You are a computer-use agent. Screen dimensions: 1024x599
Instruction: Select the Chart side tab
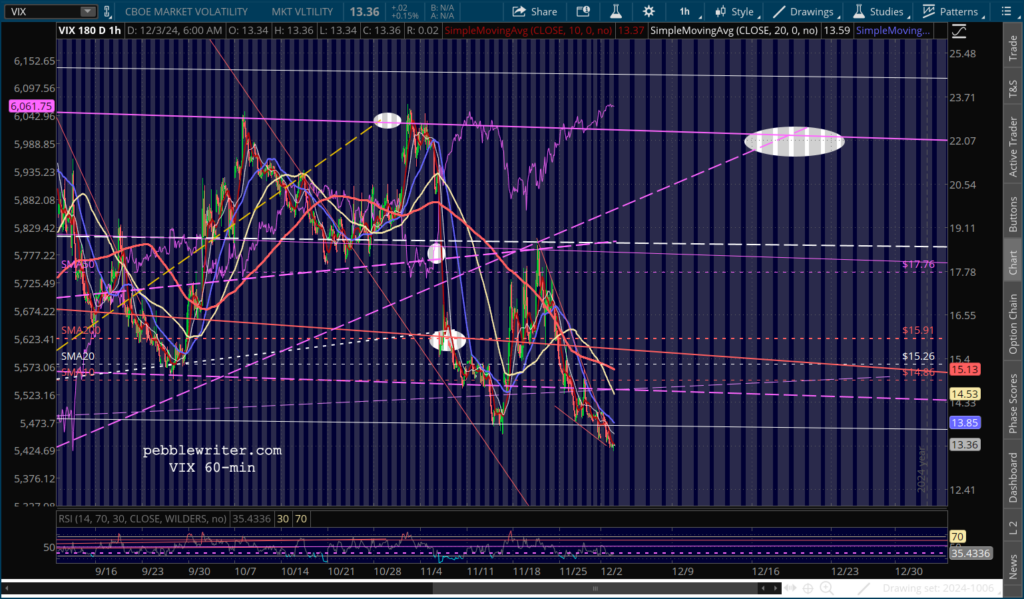1013,262
